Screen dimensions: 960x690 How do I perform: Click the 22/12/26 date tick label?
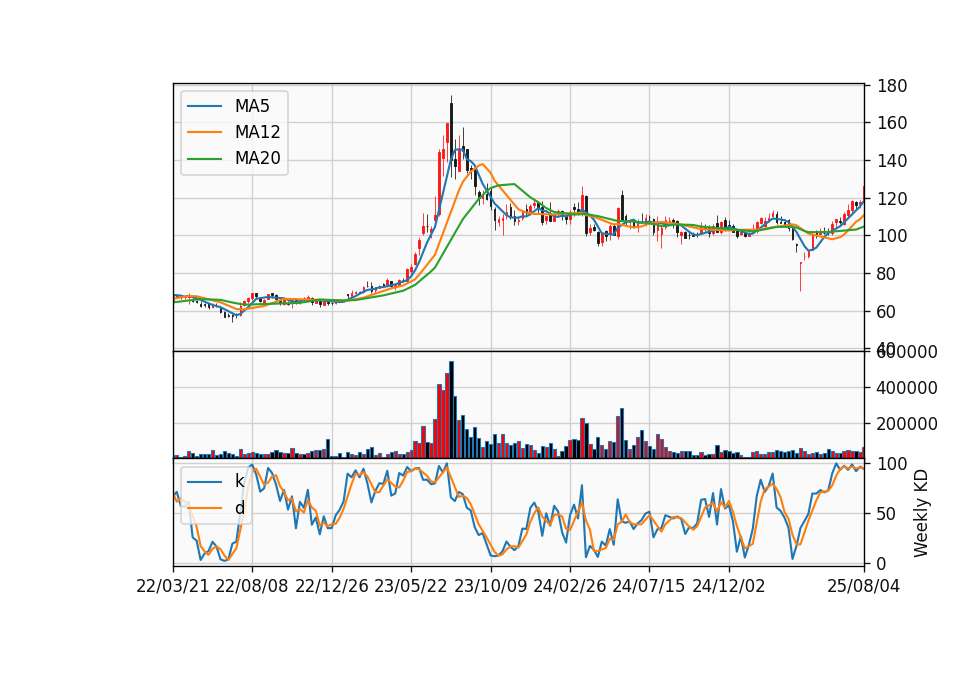pyautogui.click(x=332, y=586)
